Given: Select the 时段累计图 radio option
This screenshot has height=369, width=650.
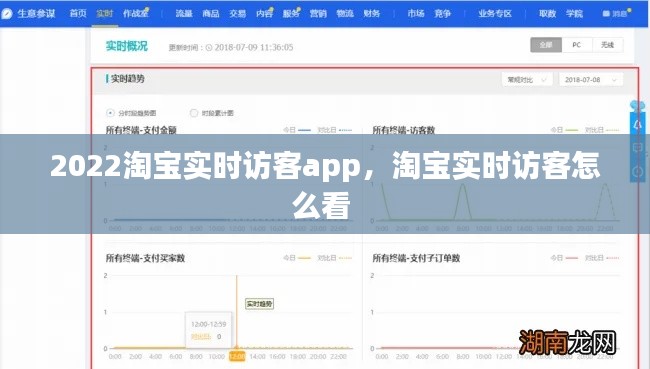Looking at the screenshot, I should [x=194, y=113].
